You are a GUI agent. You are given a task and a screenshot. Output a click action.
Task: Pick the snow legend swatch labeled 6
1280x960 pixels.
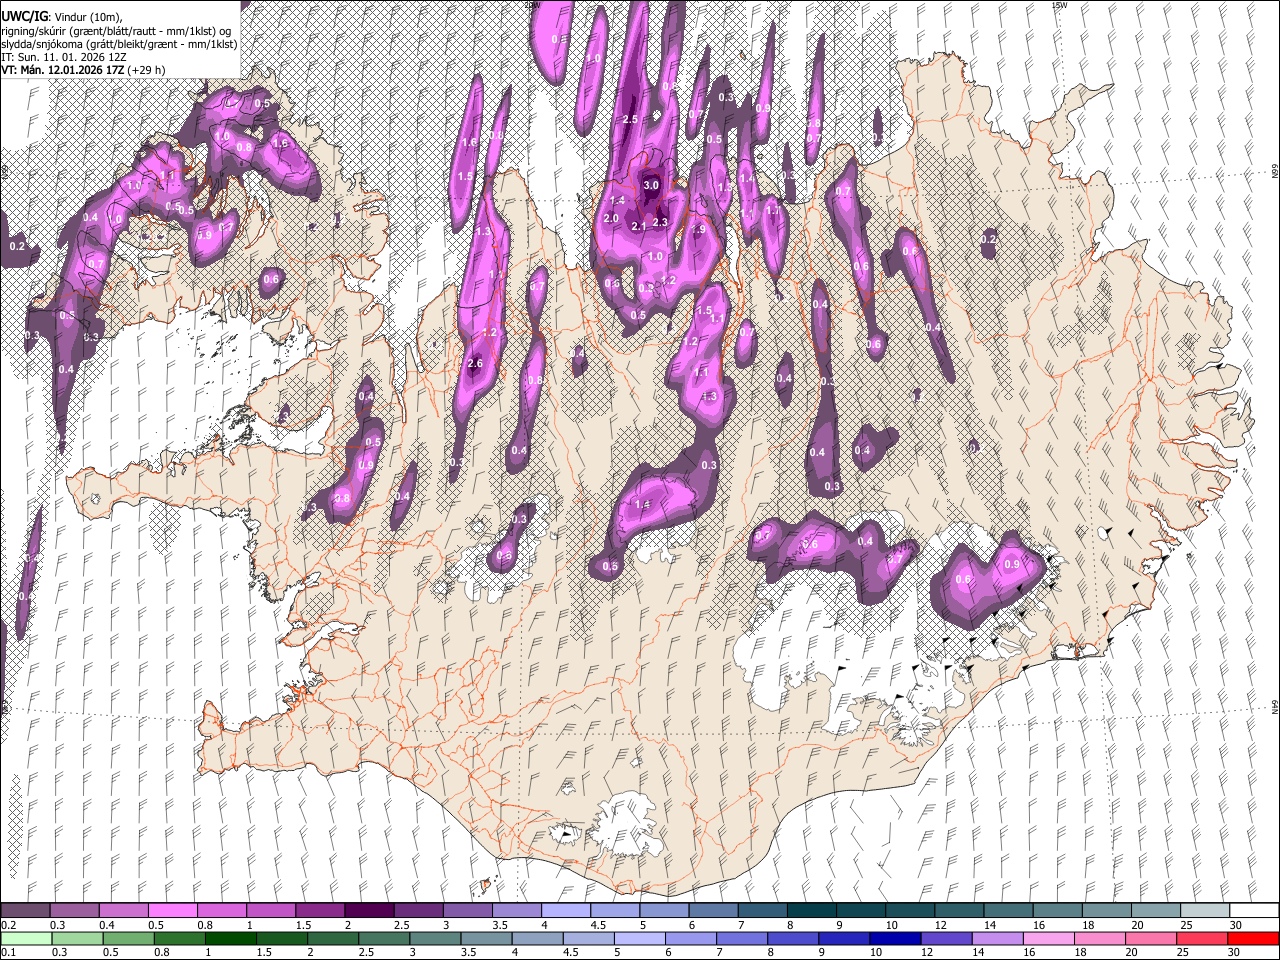pos(714,910)
